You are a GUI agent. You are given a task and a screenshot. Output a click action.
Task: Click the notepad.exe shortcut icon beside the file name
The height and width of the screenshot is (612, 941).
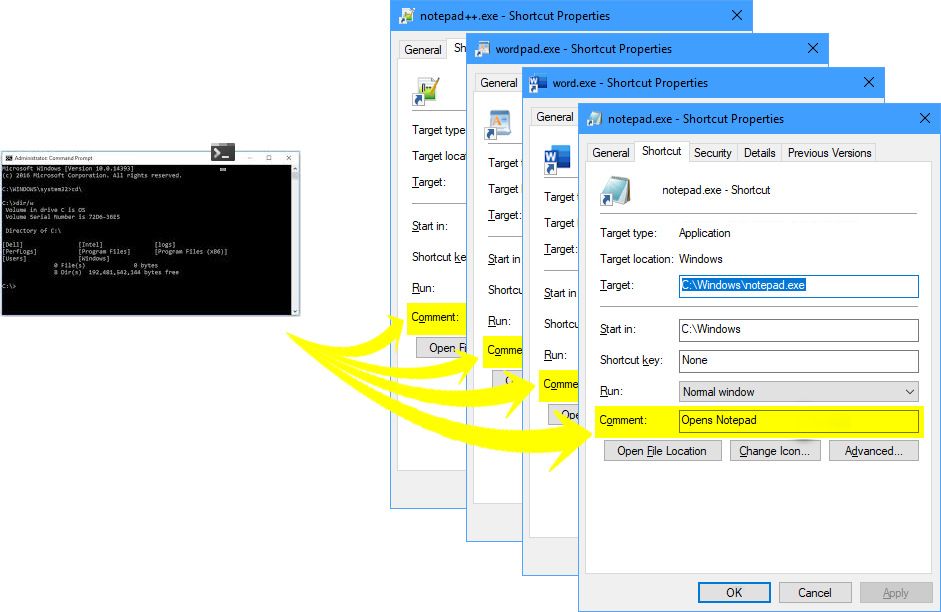(616, 191)
